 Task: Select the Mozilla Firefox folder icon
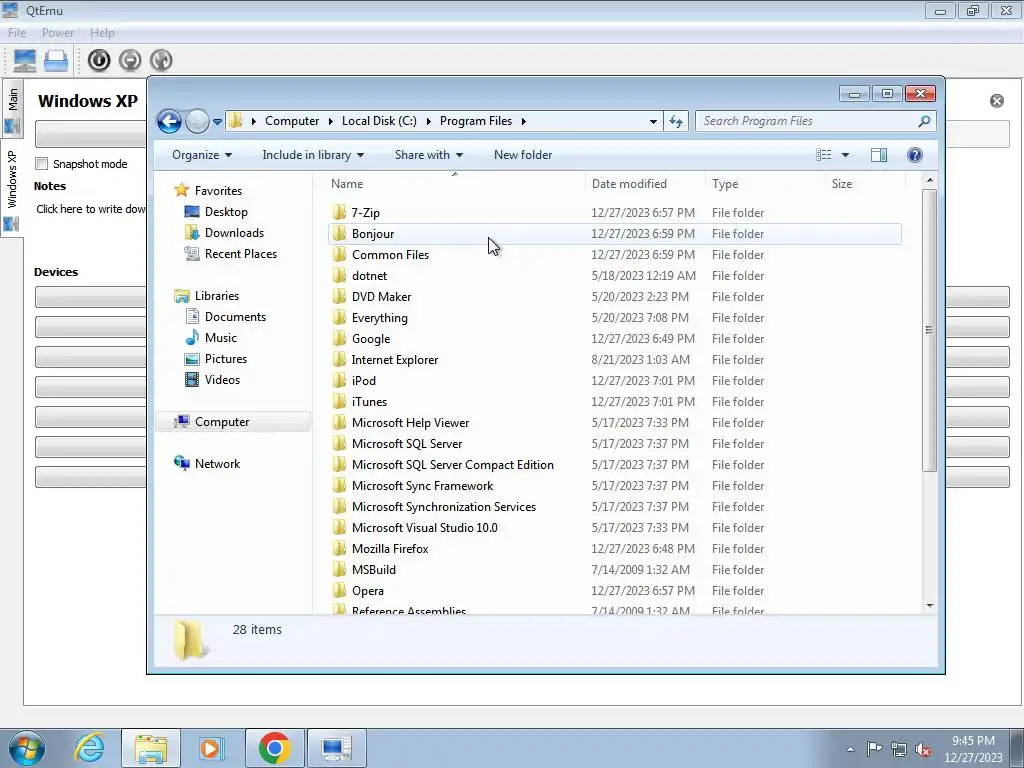click(339, 549)
